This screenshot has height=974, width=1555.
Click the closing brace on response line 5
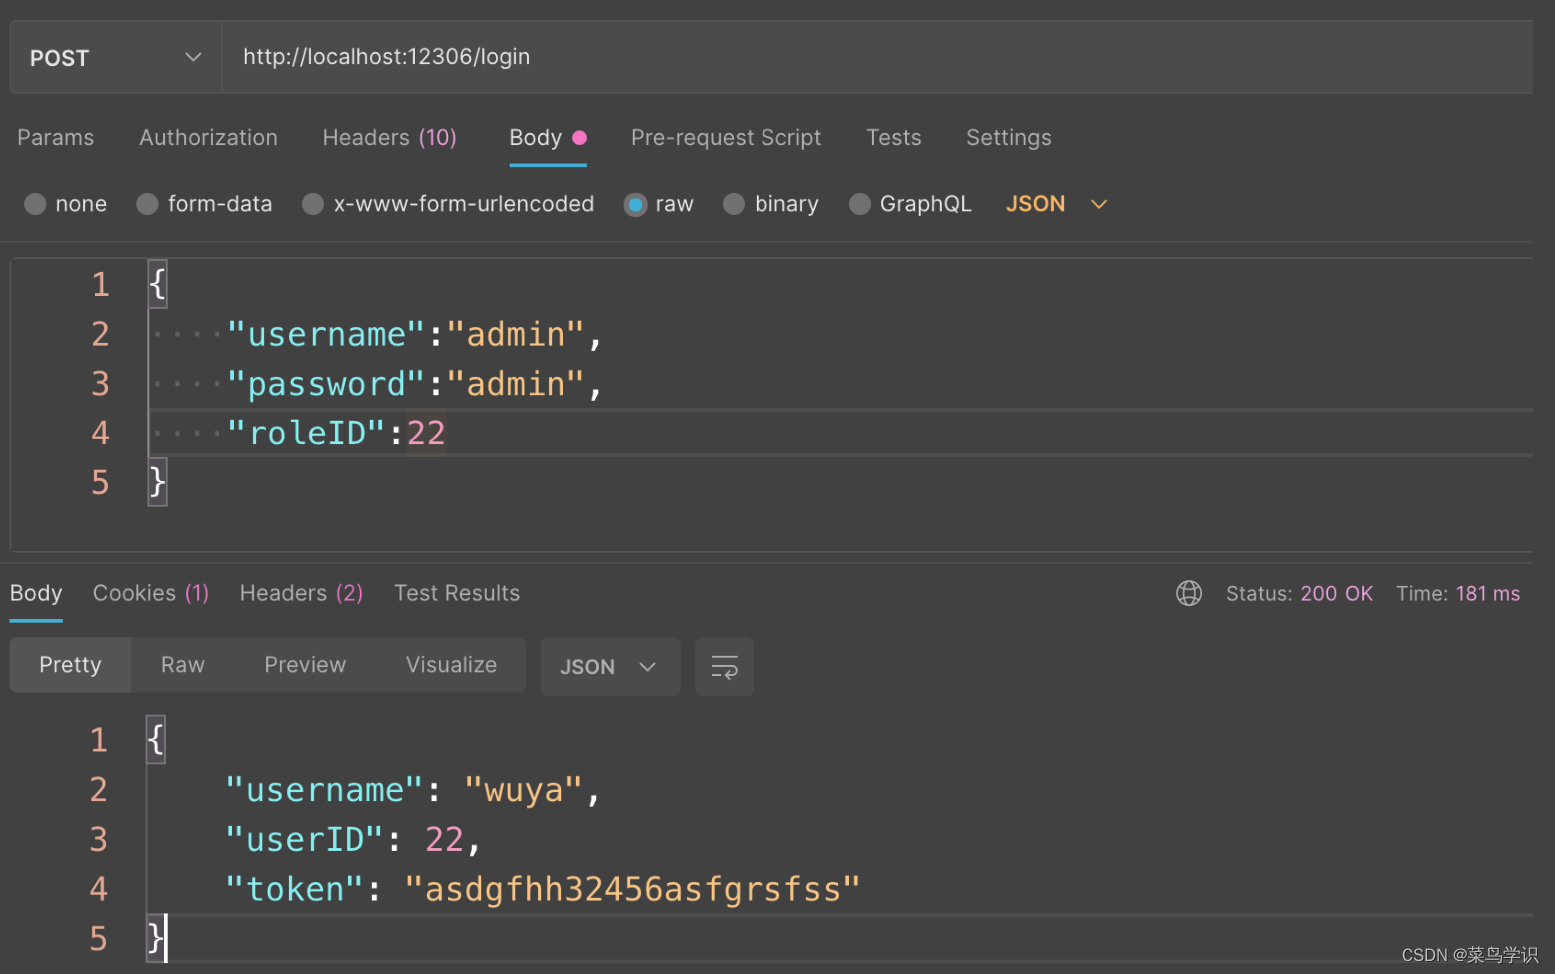(x=155, y=938)
